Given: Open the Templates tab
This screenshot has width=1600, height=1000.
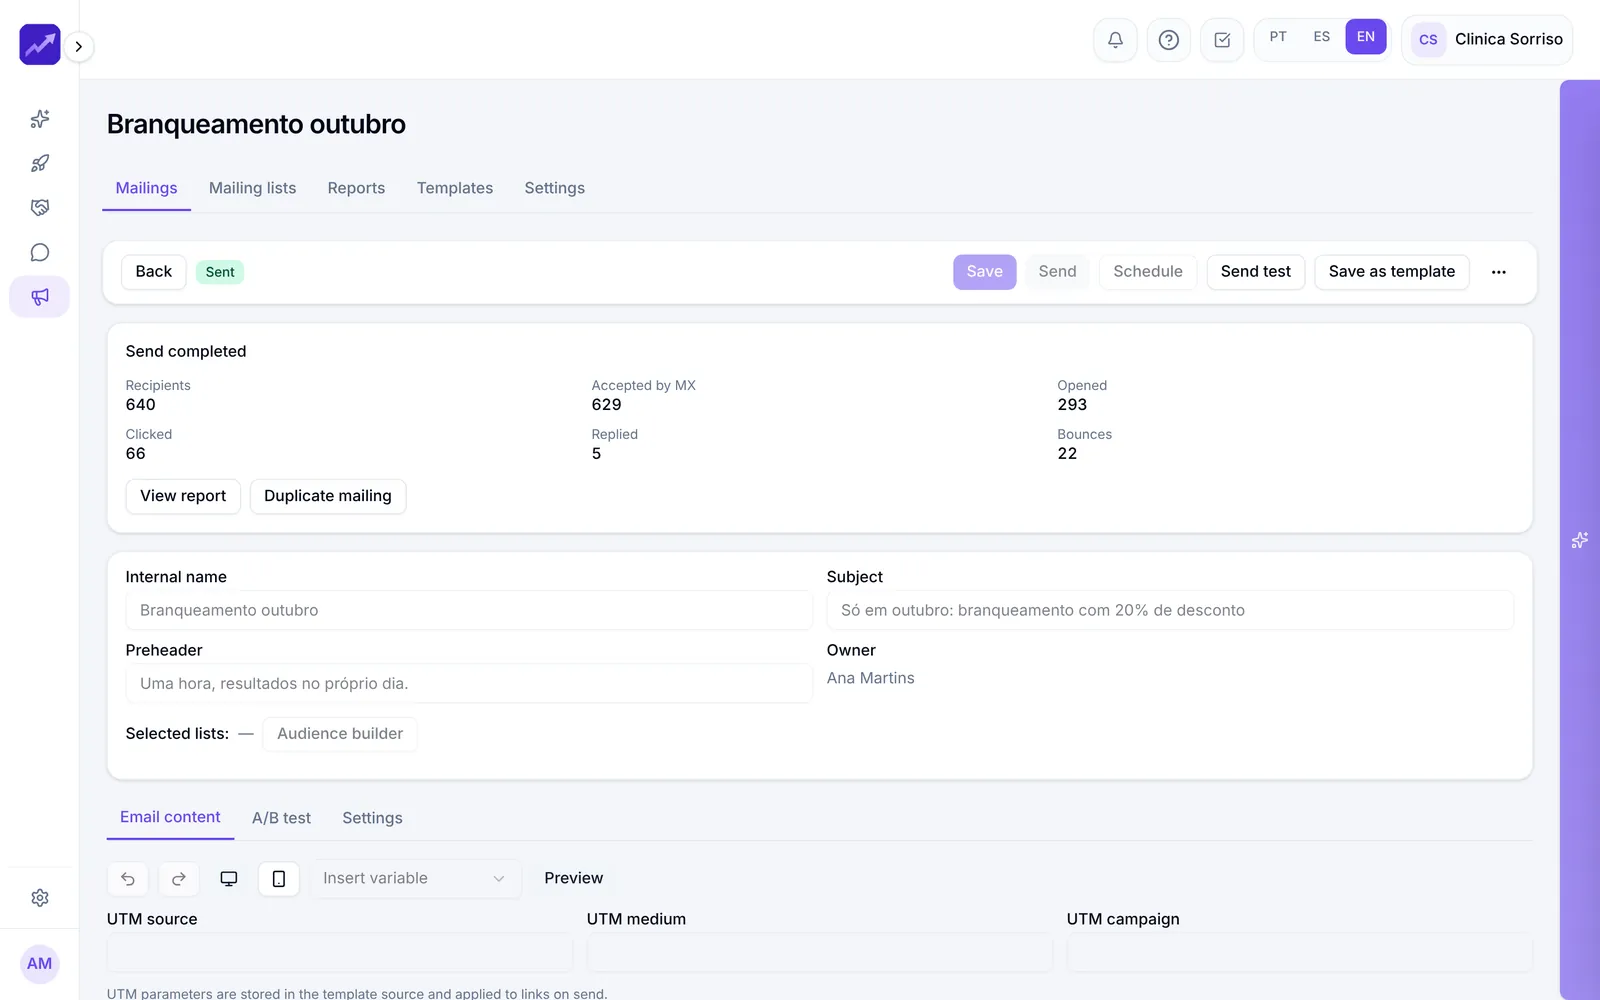Looking at the screenshot, I should pyautogui.click(x=455, y=188).
